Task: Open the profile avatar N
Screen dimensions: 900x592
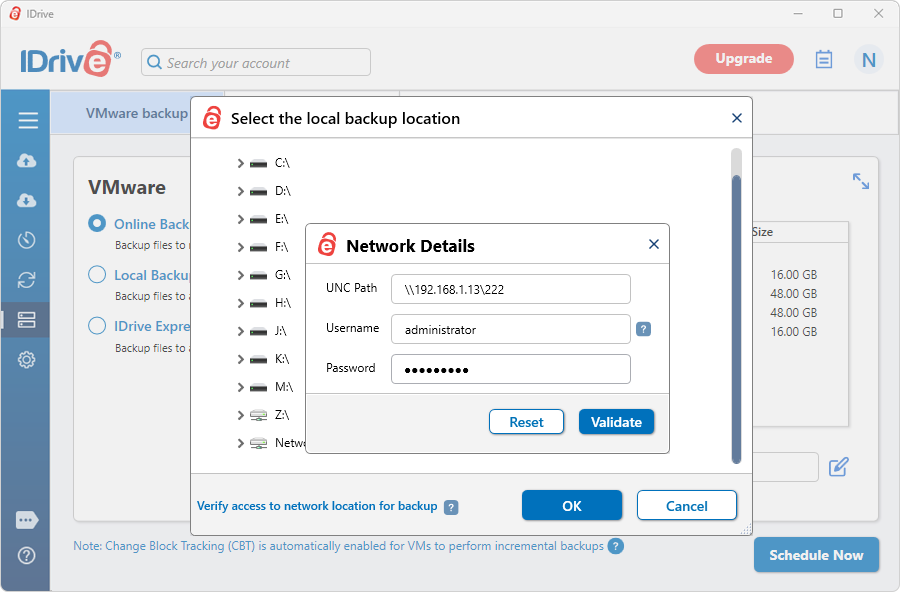Action: (x=868, y=59)
